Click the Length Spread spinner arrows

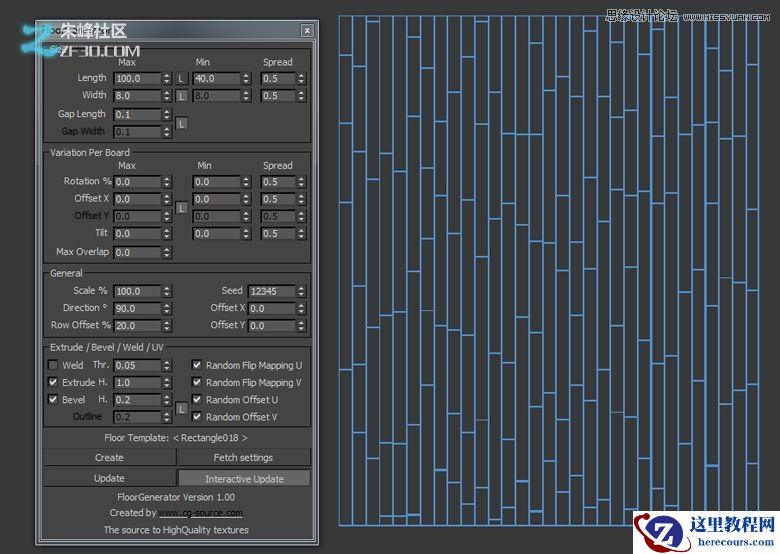tap(301, 79)
